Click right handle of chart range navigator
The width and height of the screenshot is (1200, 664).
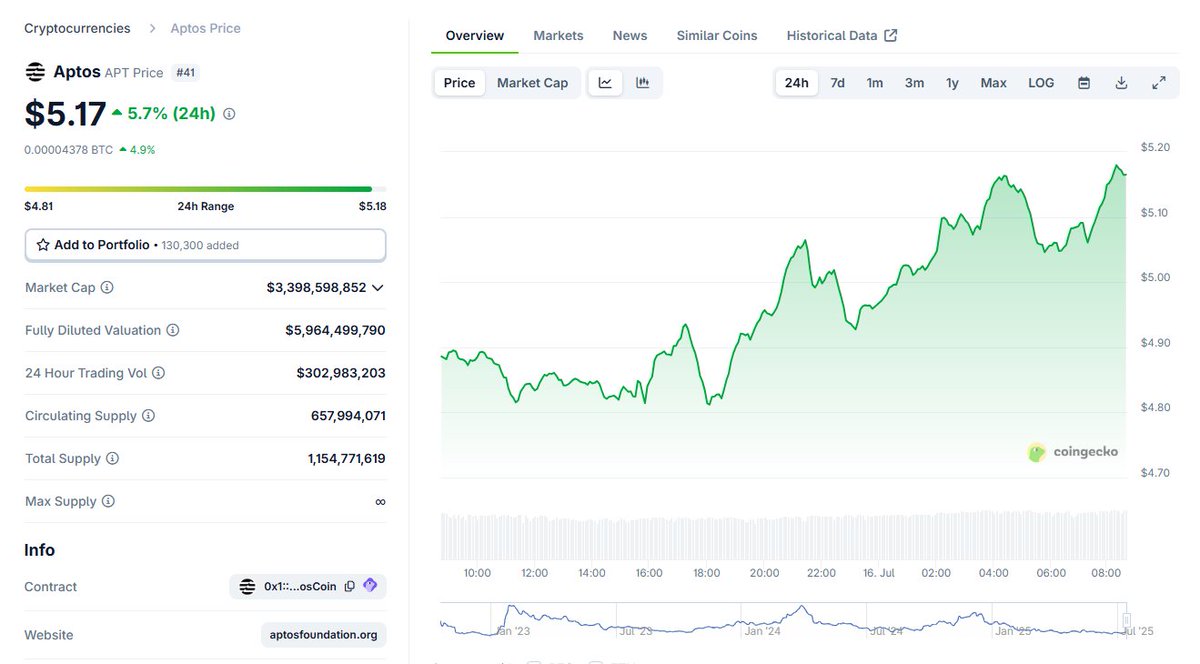(x=1126, y=619)
